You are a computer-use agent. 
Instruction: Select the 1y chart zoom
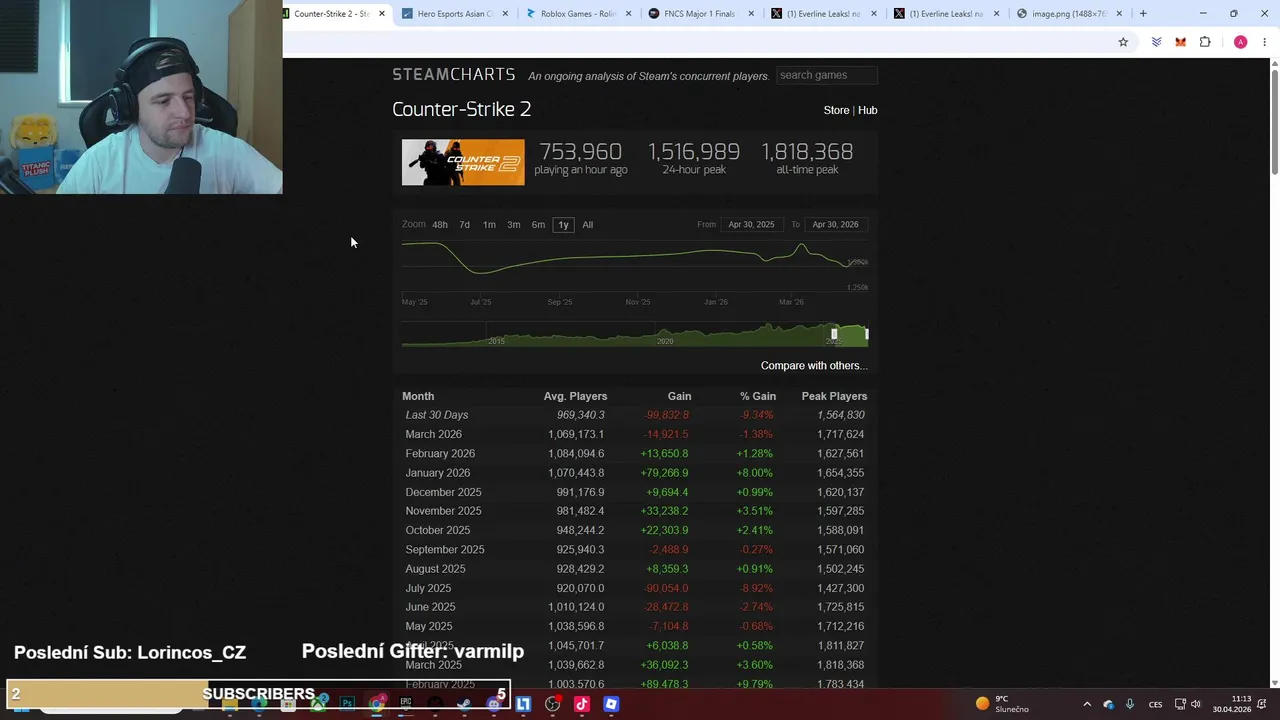563,225
